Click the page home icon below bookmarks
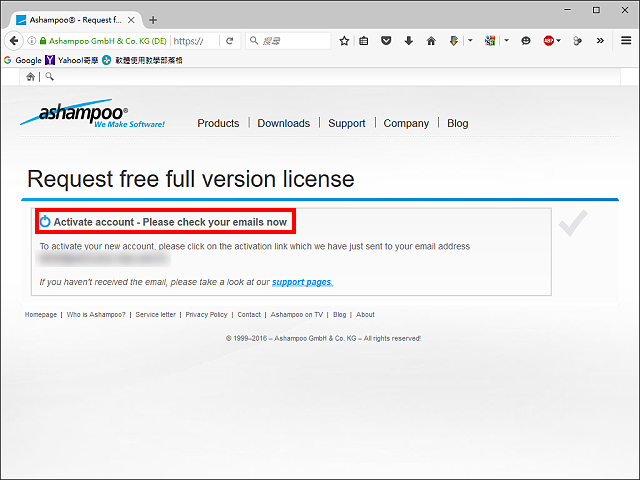 (31, 76)
